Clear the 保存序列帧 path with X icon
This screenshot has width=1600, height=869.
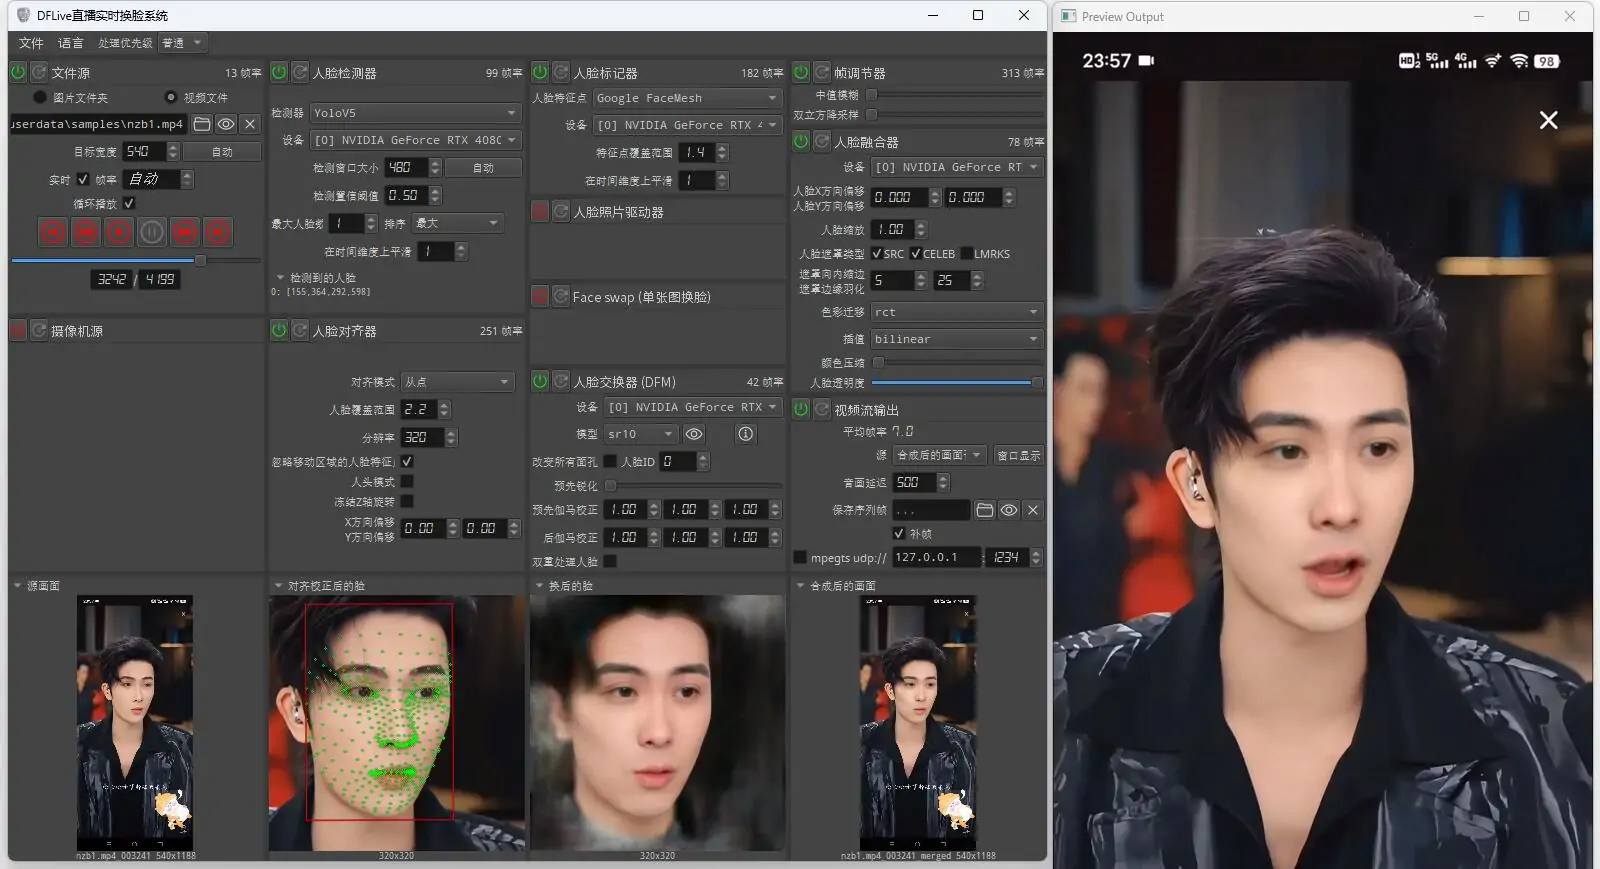(1033, 510)
